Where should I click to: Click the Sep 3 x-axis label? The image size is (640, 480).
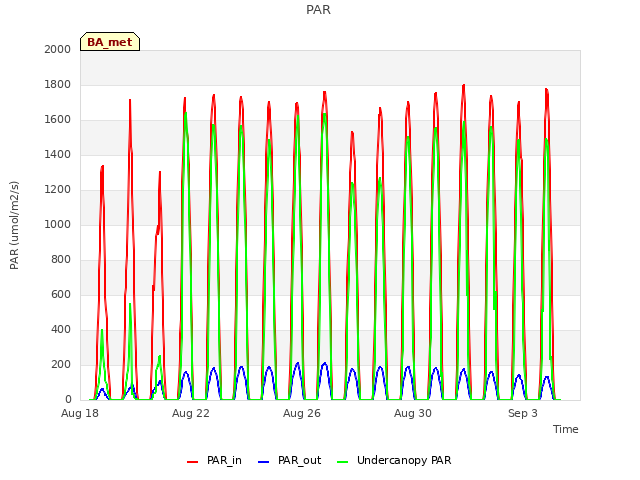click(x=523, y=413)
